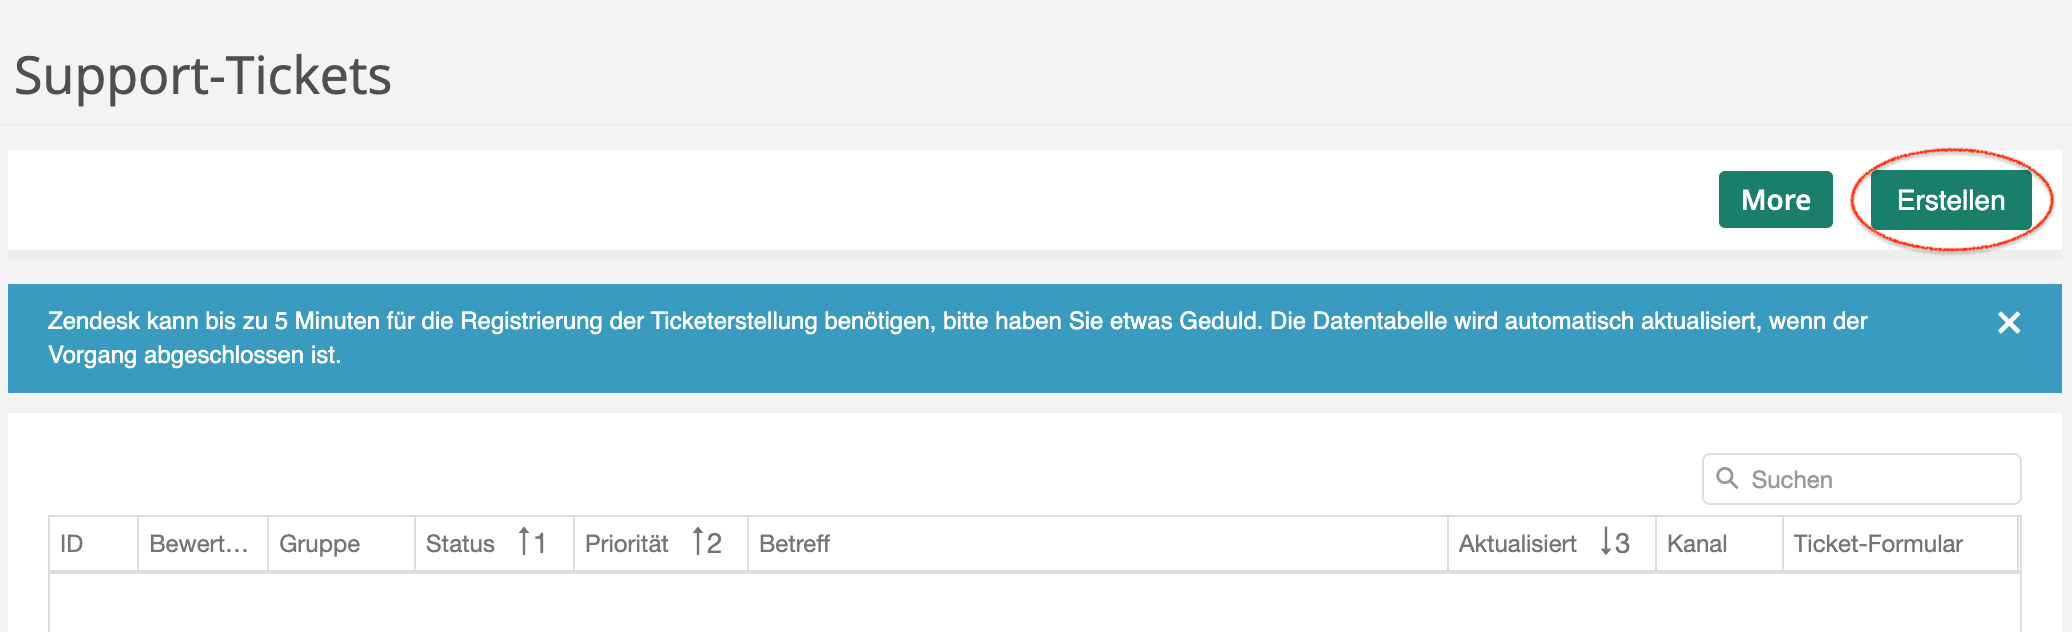Click the Priorität column header label
The width and height of the screenshot is (2072, 632).
click(627, 544)
